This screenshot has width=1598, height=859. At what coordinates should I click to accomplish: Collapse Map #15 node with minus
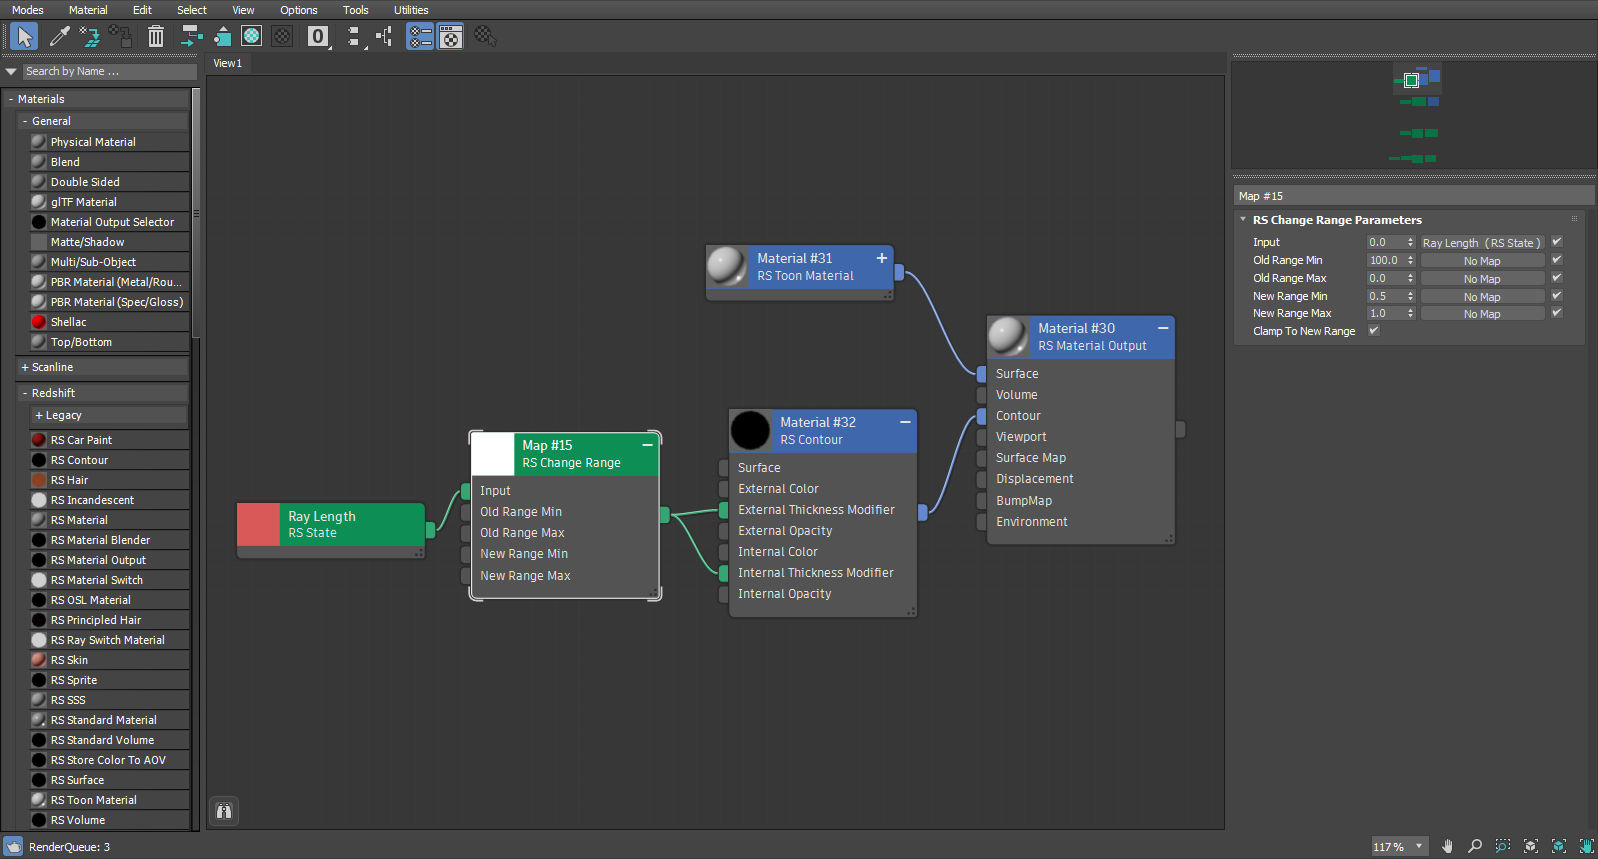(x=647, y=445)
